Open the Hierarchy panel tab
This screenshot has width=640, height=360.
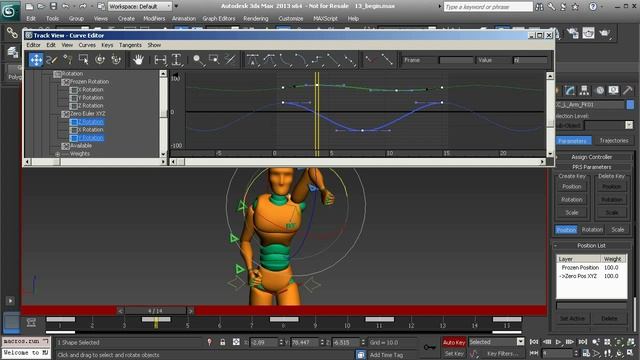(584, 90)
